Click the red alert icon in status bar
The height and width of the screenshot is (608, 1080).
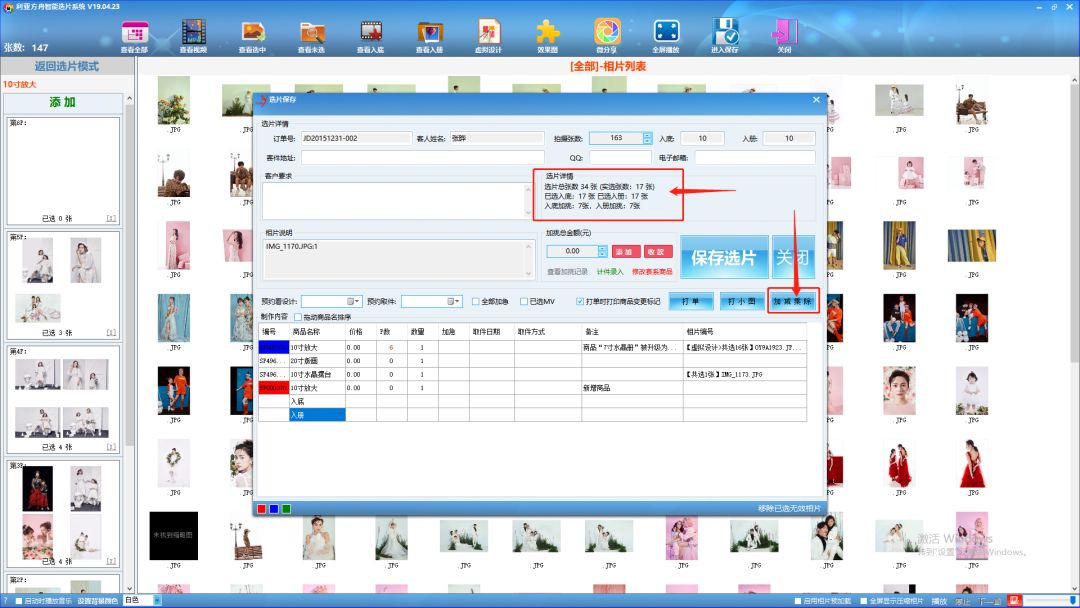click(x=1014, y=601)
